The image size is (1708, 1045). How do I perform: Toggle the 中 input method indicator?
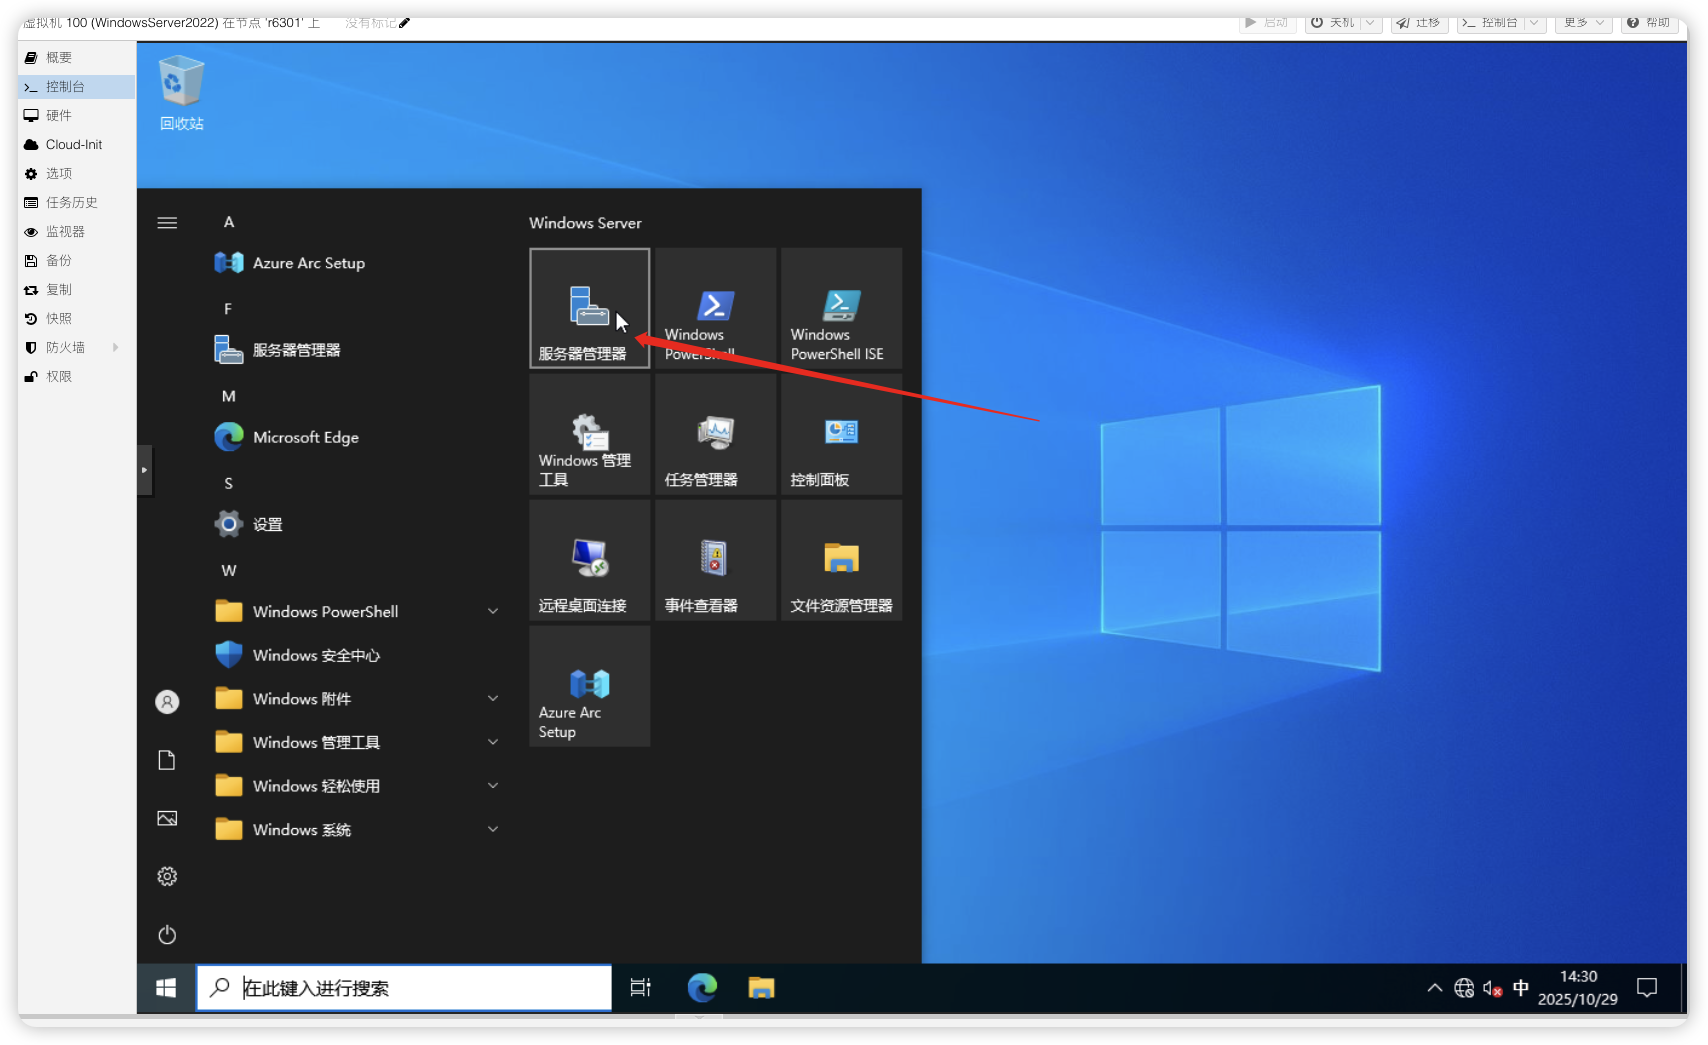pyautogui.click(x=1521, y=988)
